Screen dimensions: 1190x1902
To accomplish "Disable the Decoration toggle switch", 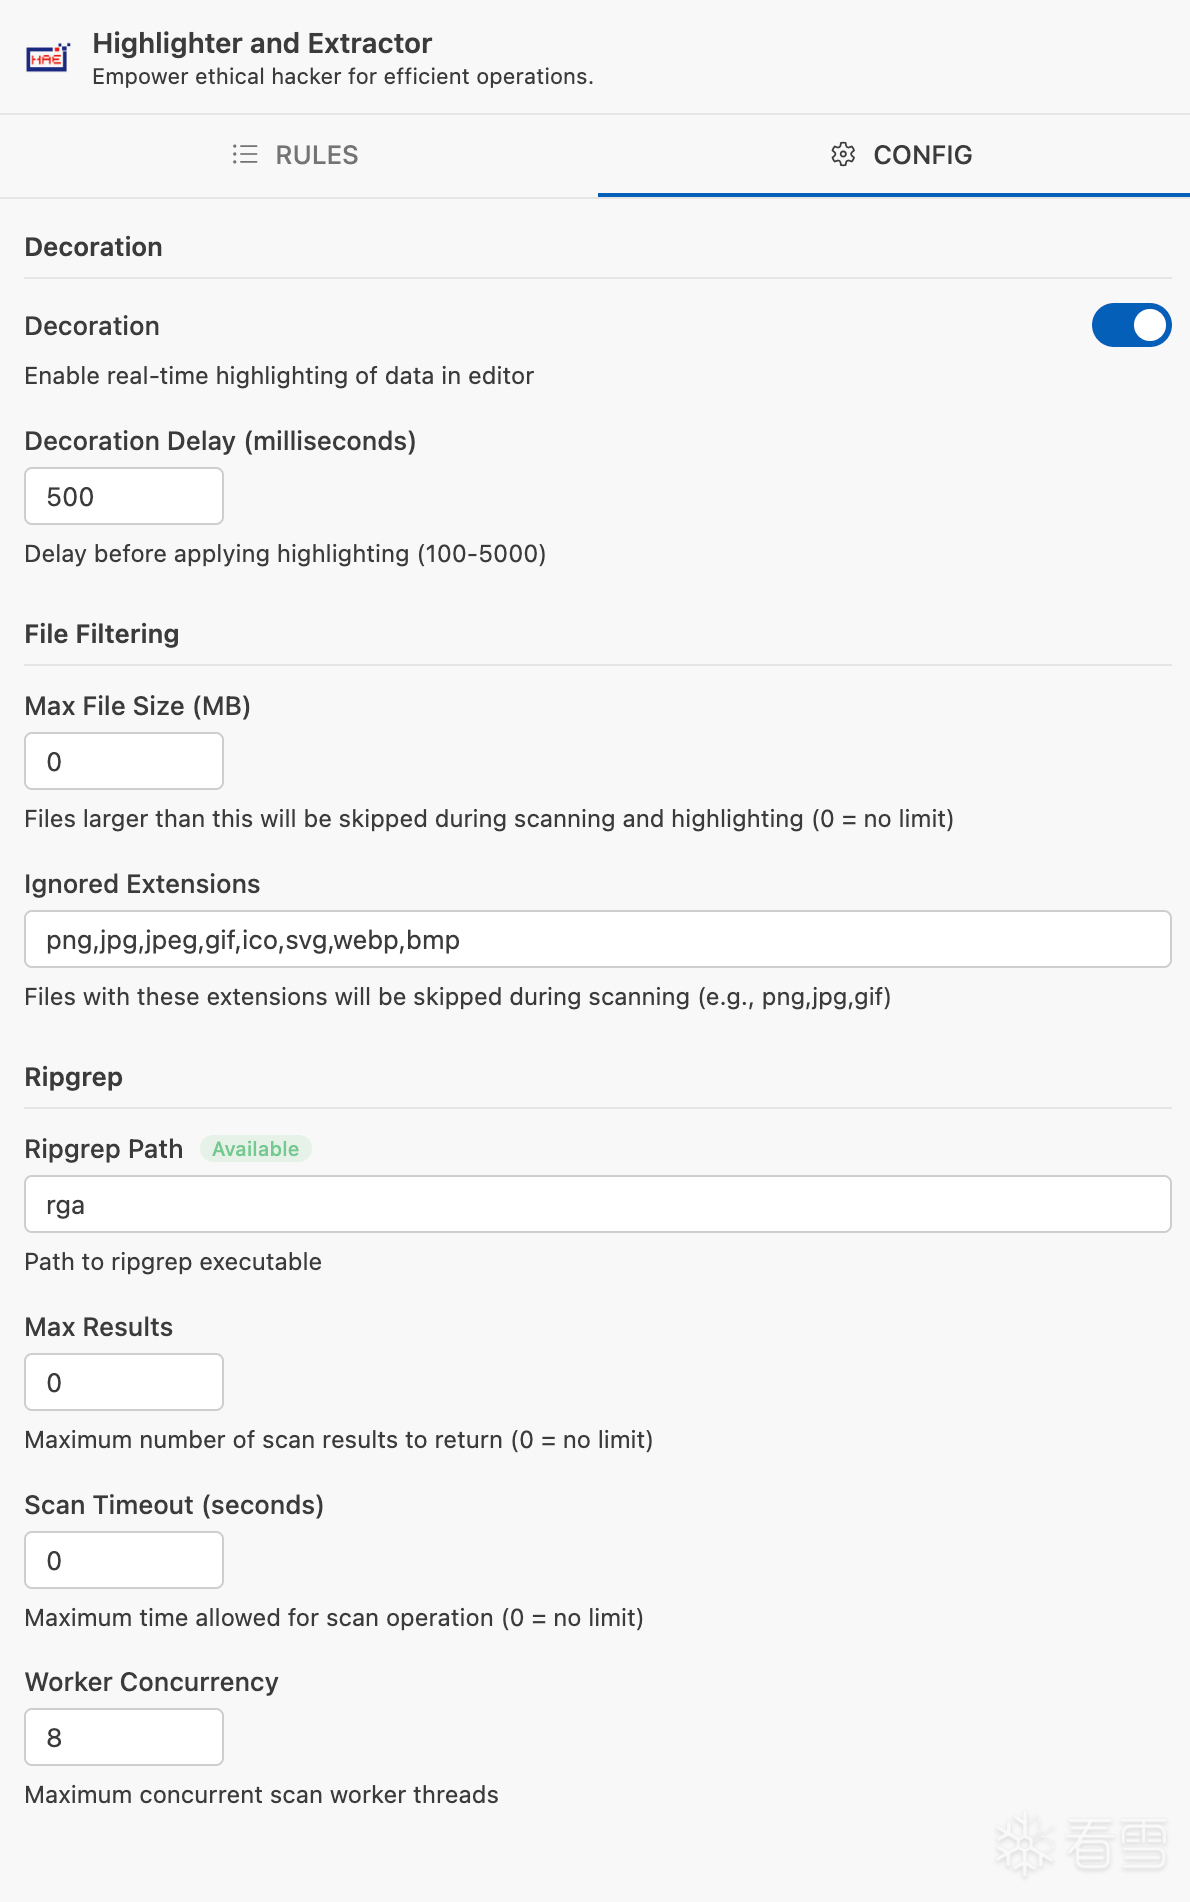I will pos(1131,325).
